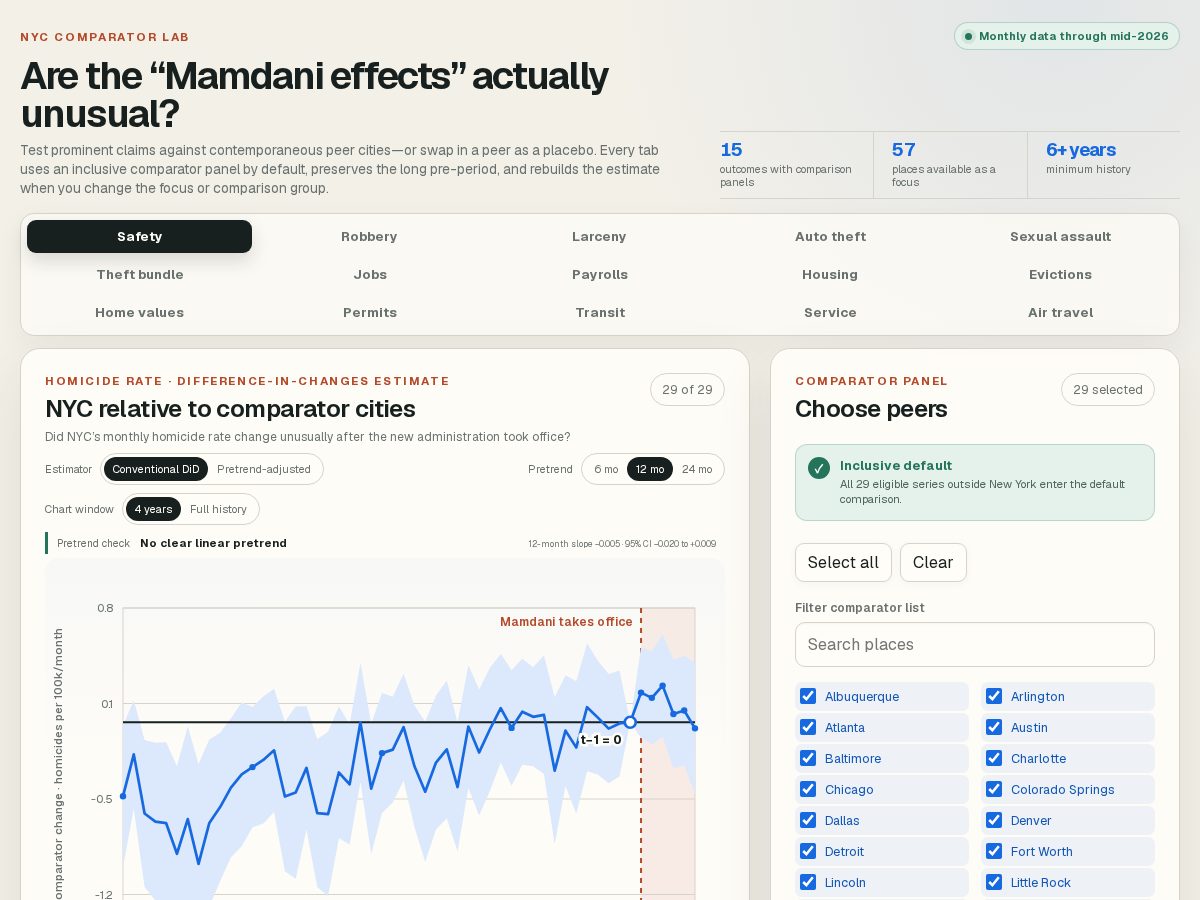Open the Permits tab
Screen dimensions: 1200x900
[x=369, y=313]
